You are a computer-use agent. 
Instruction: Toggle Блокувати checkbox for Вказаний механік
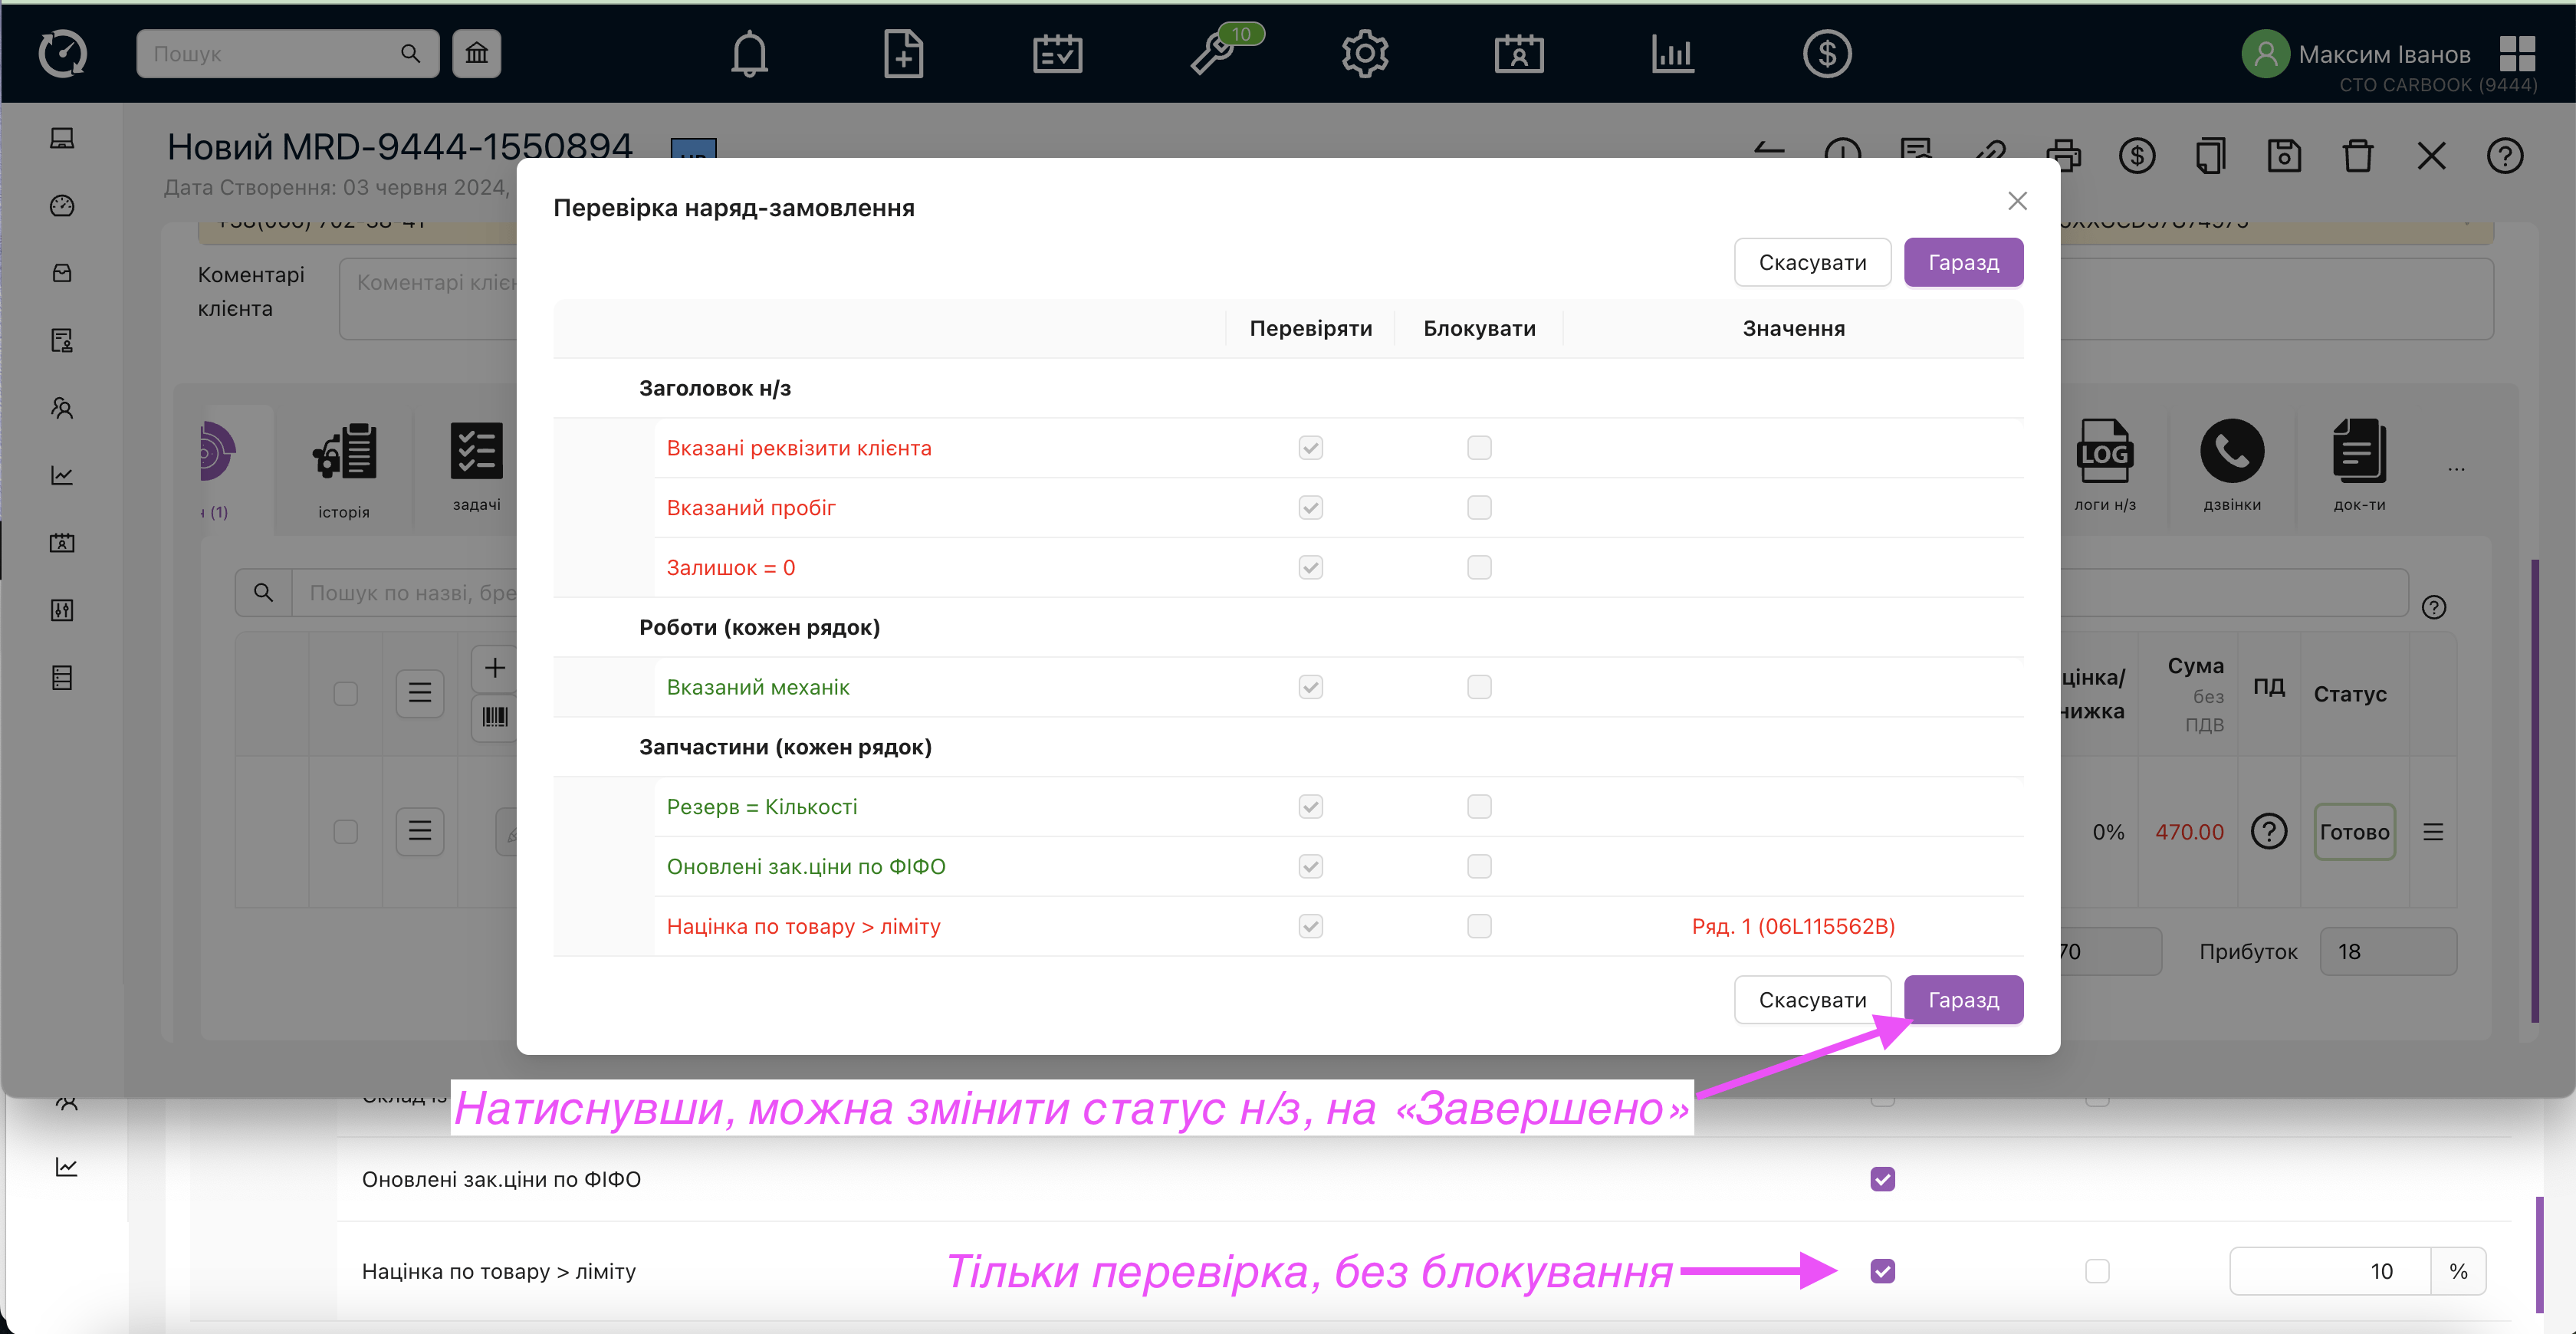tap(1479, 687)
